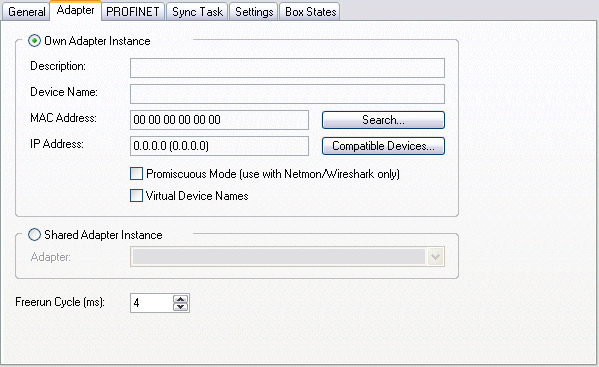Open Compatible Devices... dialog

pos(383,146)
